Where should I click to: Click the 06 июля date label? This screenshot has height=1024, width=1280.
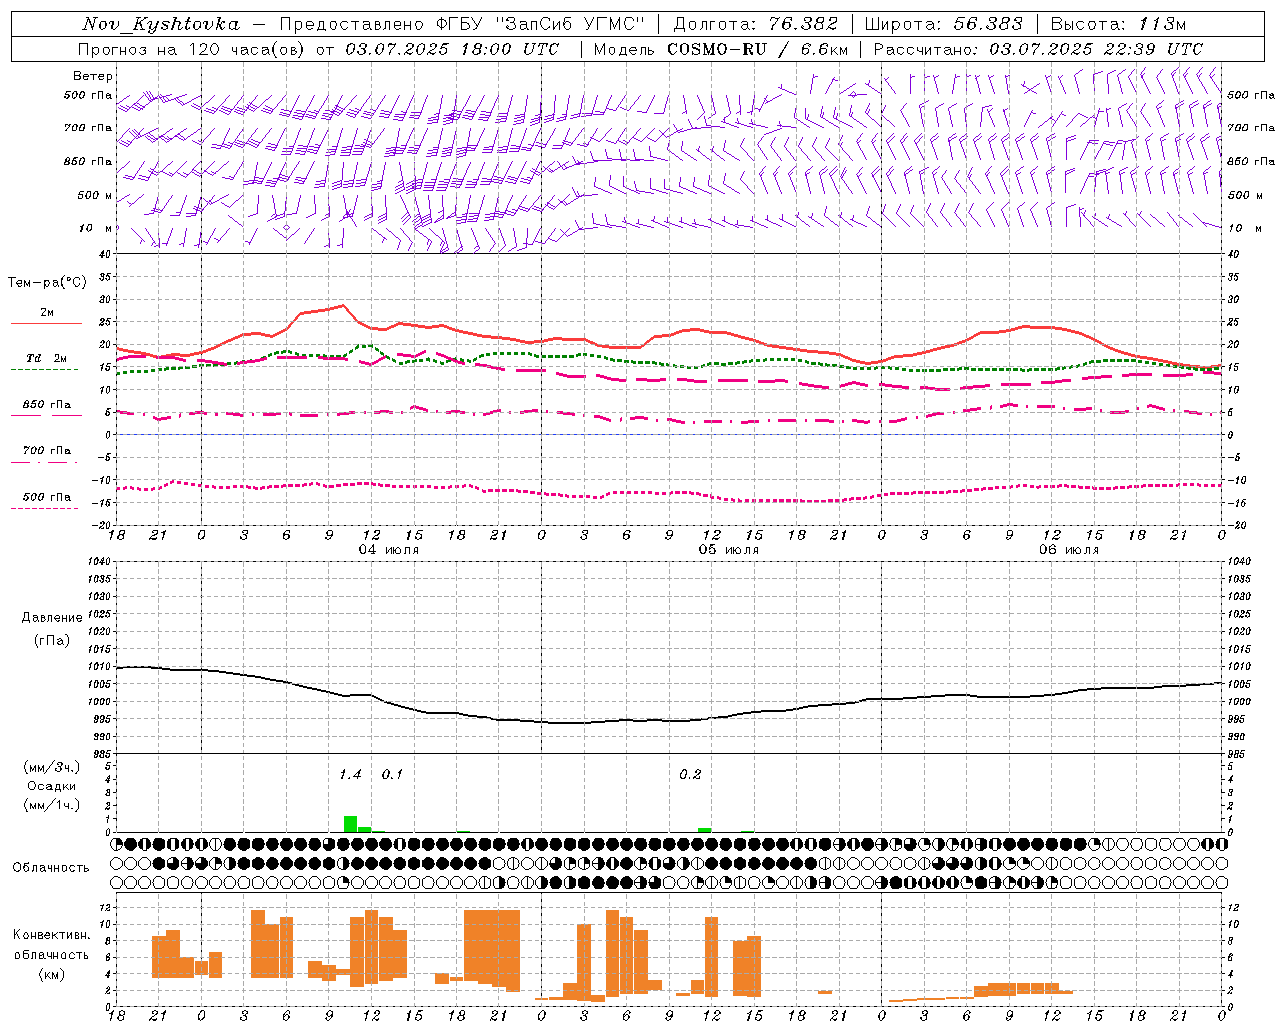[1069, 550]
